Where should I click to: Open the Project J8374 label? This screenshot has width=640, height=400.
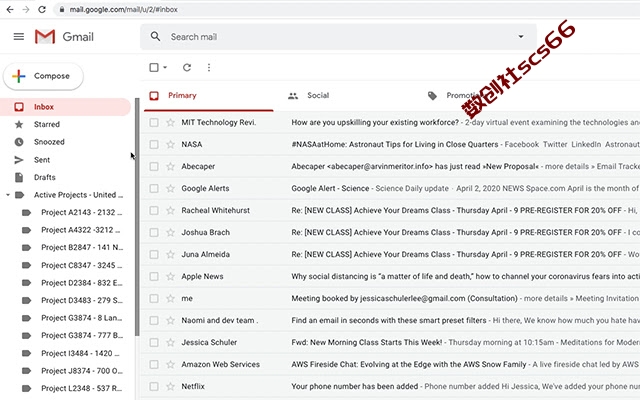point(82,371)
